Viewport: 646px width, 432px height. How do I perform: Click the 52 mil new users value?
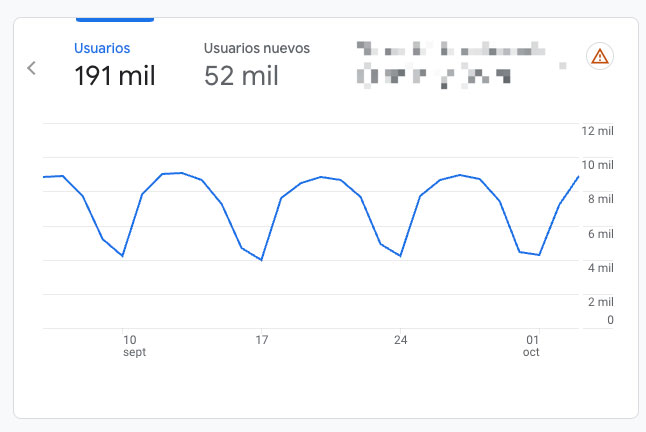(241, 76)
